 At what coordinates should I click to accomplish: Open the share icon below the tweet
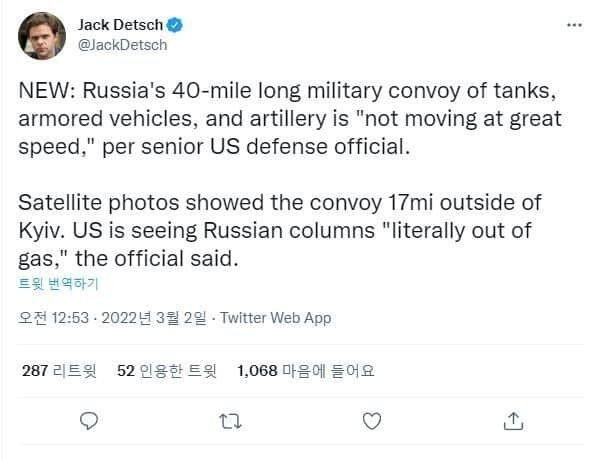point(513,421)
